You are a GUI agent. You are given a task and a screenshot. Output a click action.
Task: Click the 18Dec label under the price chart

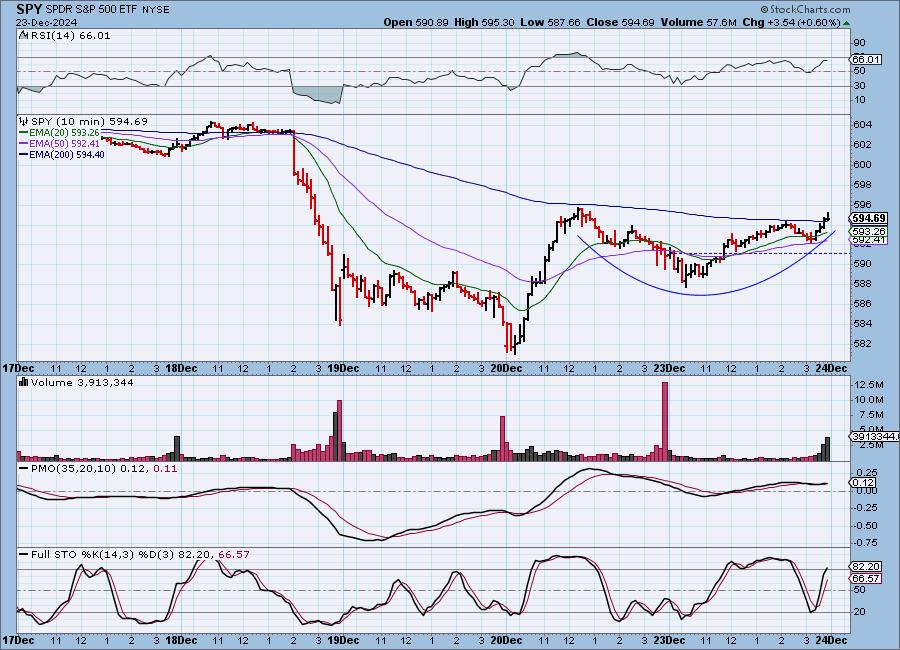181,368
